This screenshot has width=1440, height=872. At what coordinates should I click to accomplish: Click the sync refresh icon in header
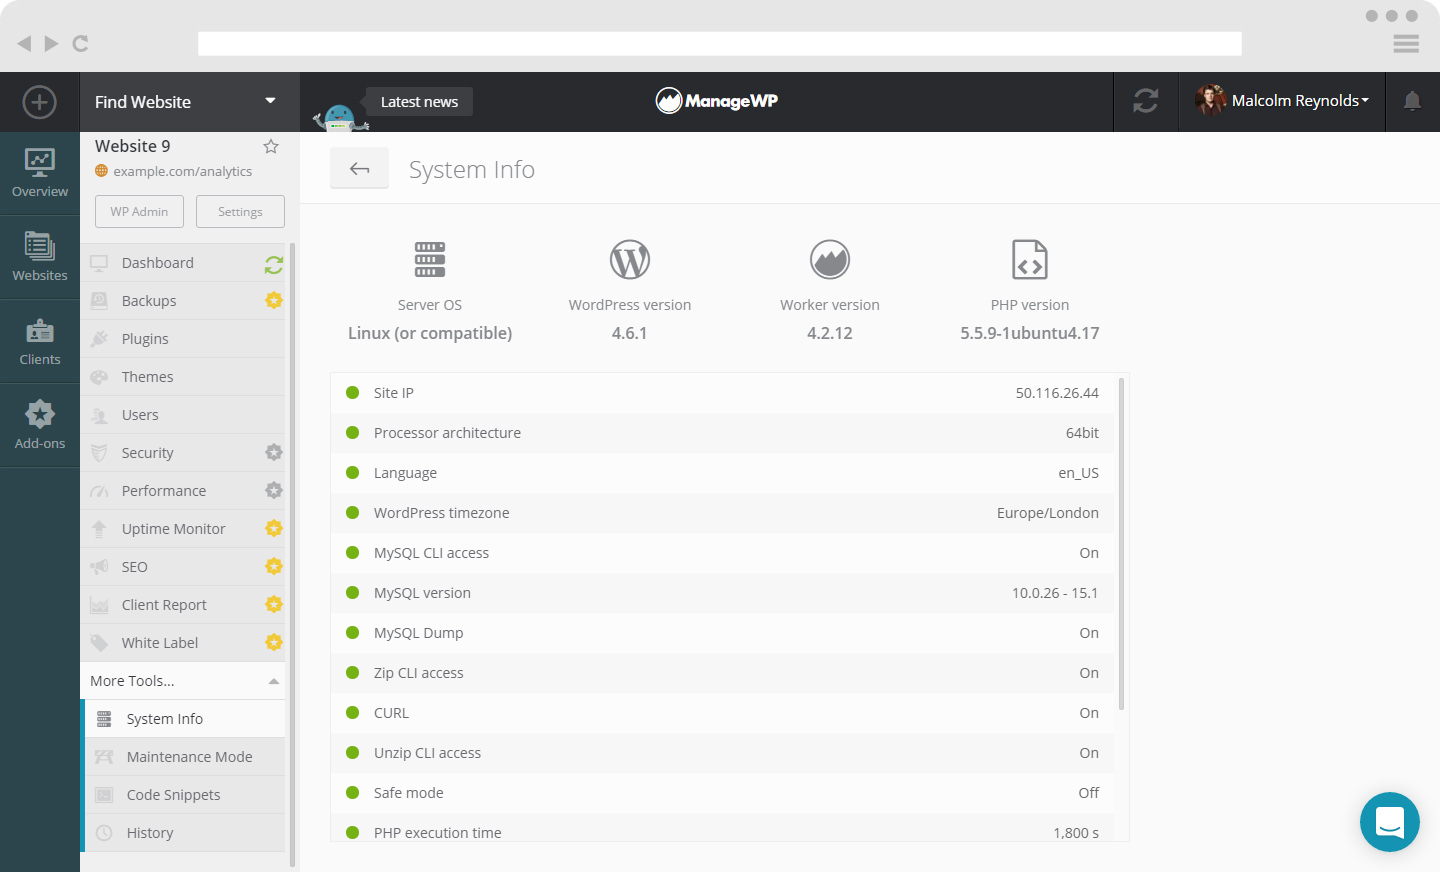coord(1146,101)
